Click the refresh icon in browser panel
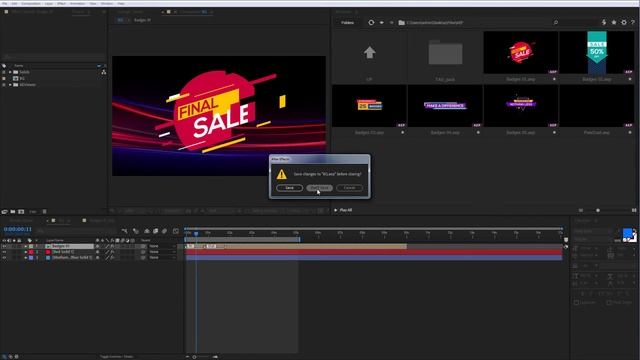Viewport: 640px width, 360px height. pyautogui.click(x=371, y=22)
